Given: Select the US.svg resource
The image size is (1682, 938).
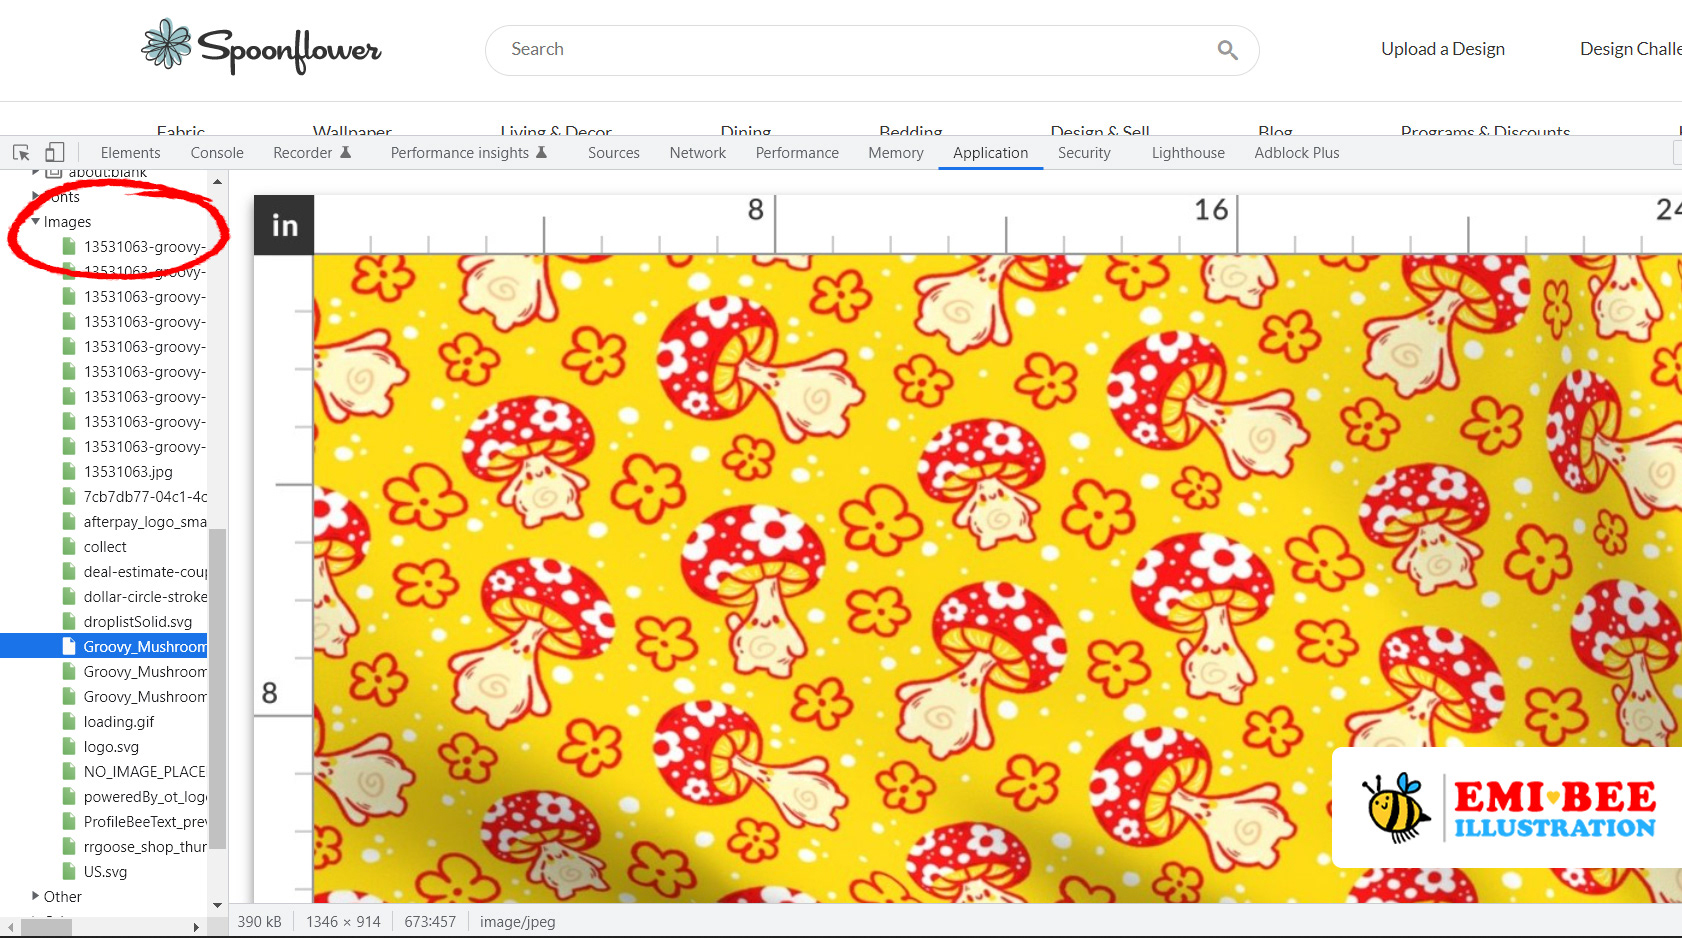Looking at the screenshot, I should click(105, 871).
